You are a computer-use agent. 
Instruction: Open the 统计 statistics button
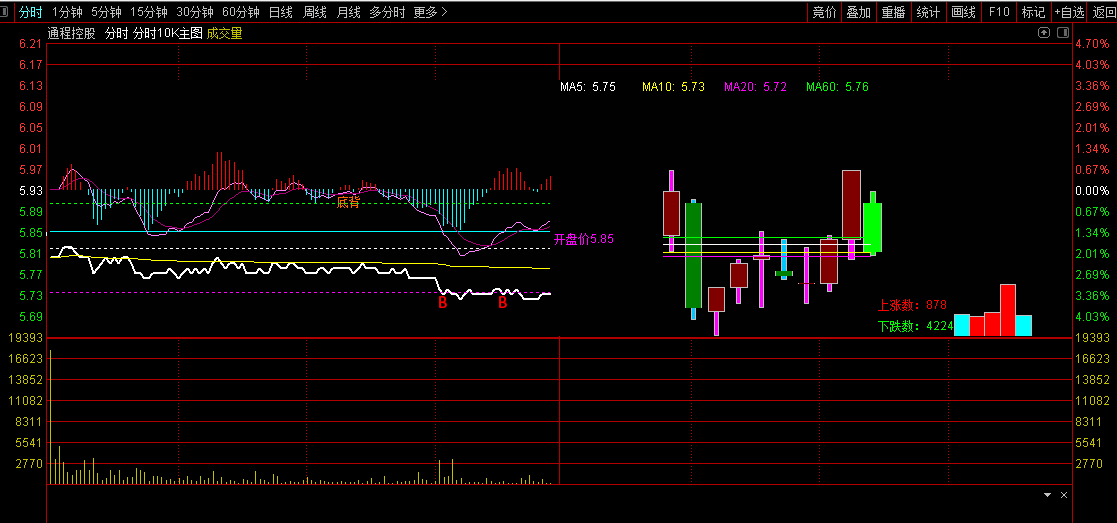pos(928,11)
